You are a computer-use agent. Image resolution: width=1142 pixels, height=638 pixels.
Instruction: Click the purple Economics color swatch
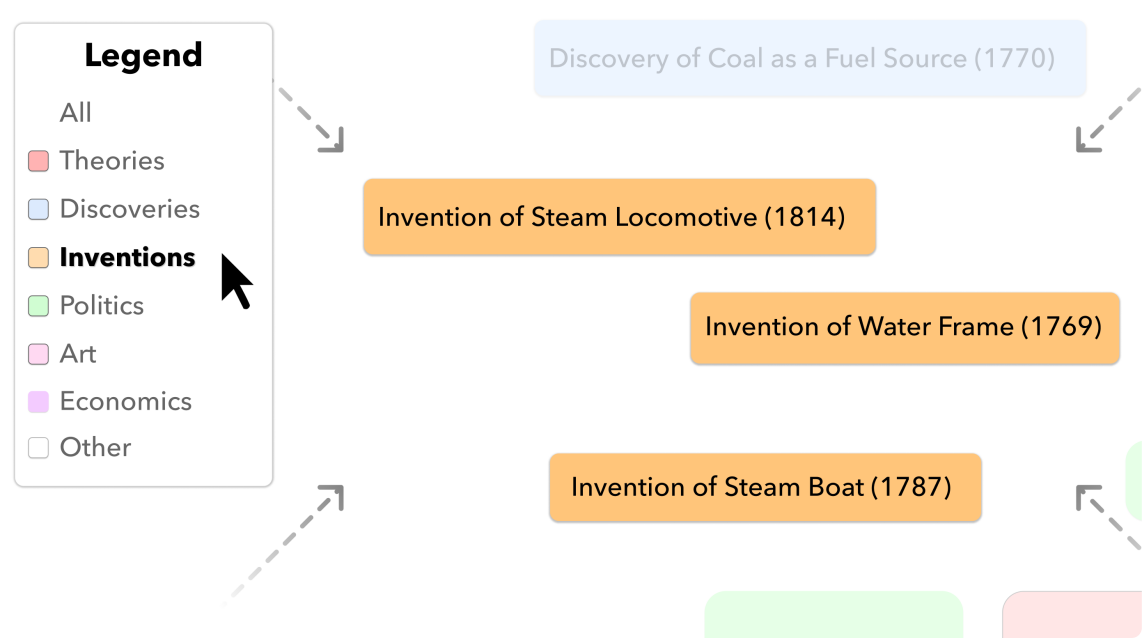38,402
